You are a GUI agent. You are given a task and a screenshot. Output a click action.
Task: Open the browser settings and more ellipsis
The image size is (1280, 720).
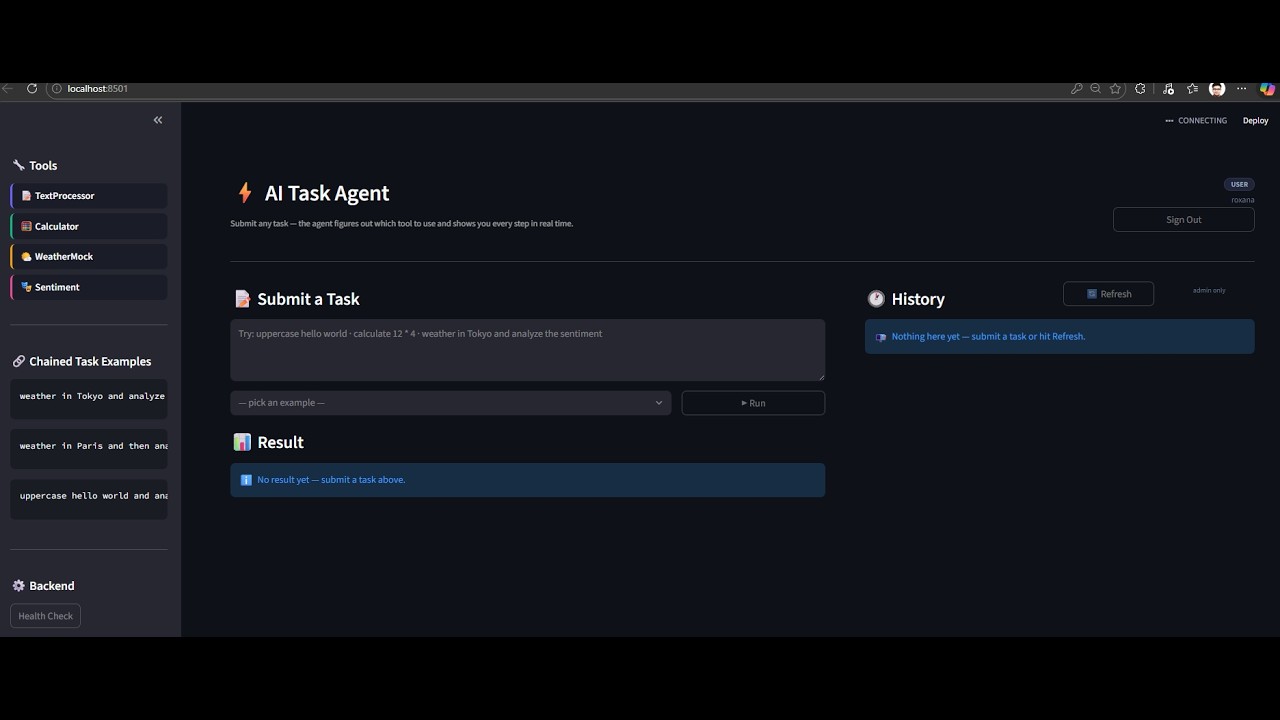(1242, 89)
